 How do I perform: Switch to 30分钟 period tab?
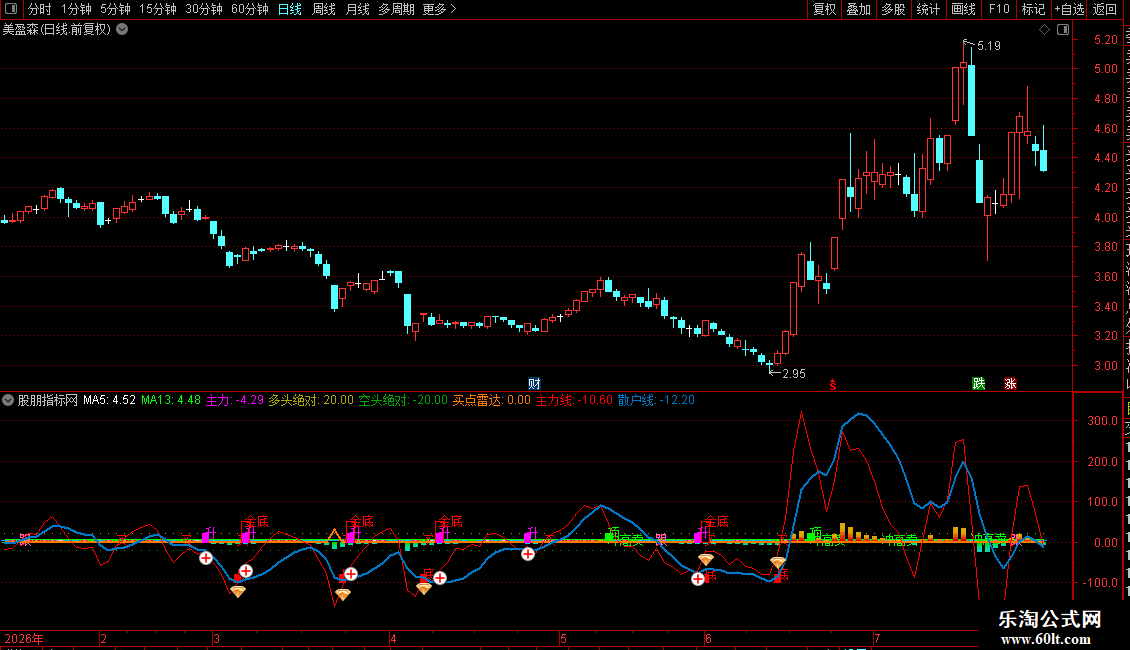pyautogui.click(x=204, y=9)
